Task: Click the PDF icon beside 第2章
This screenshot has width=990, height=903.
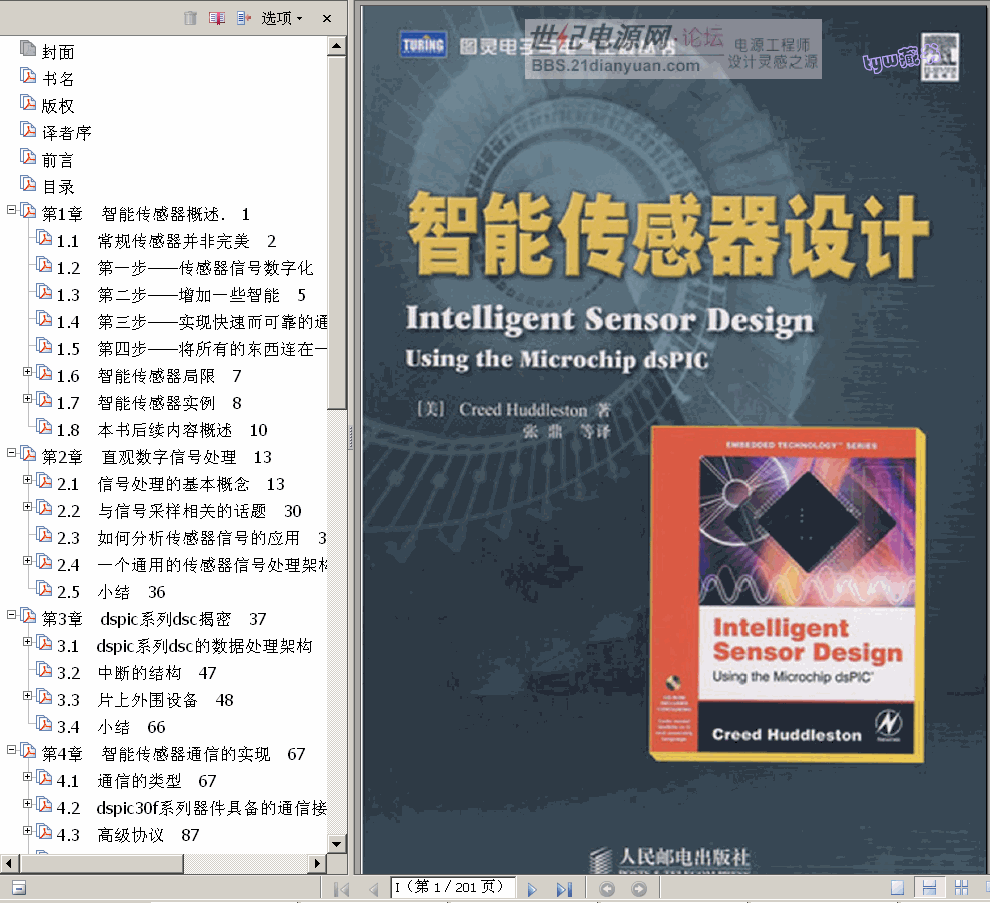Action: (28, 454)
